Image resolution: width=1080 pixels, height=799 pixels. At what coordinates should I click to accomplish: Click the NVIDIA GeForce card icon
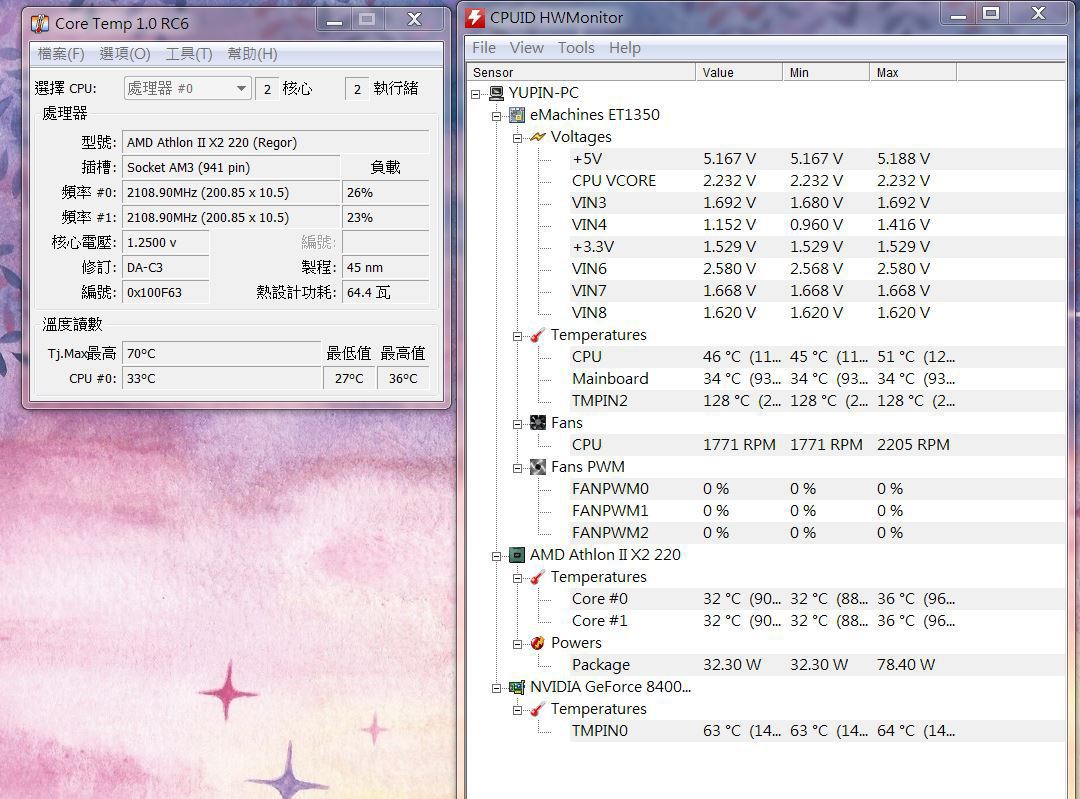pos(517,687)
